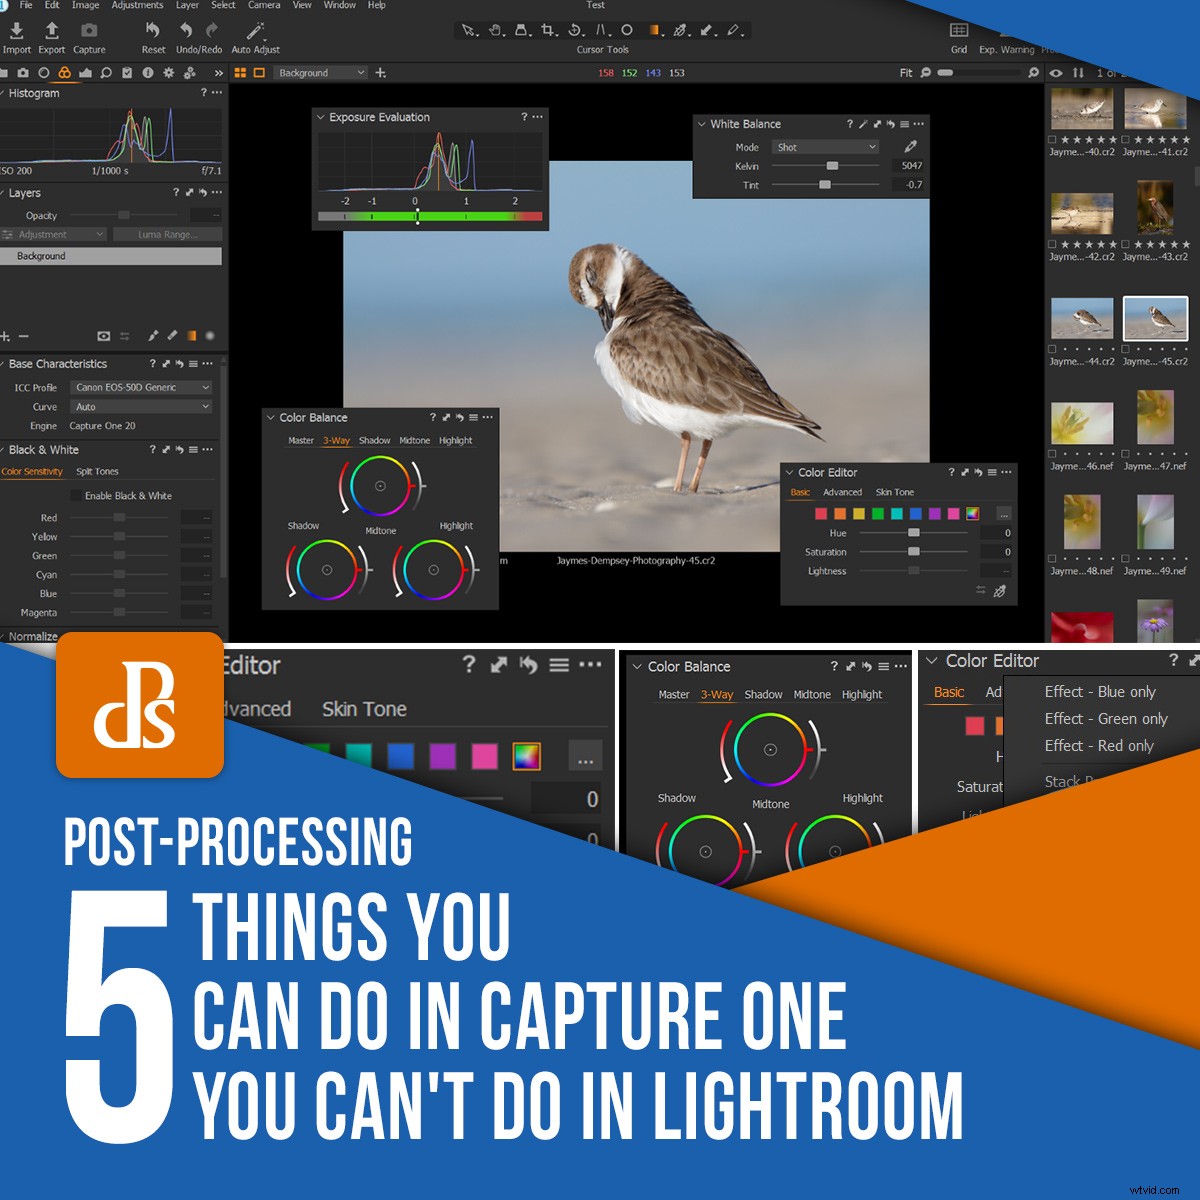This screenshot has height=1200, width=1200.
Task: Select the Pan hand tool
Action: pos(495,30)
